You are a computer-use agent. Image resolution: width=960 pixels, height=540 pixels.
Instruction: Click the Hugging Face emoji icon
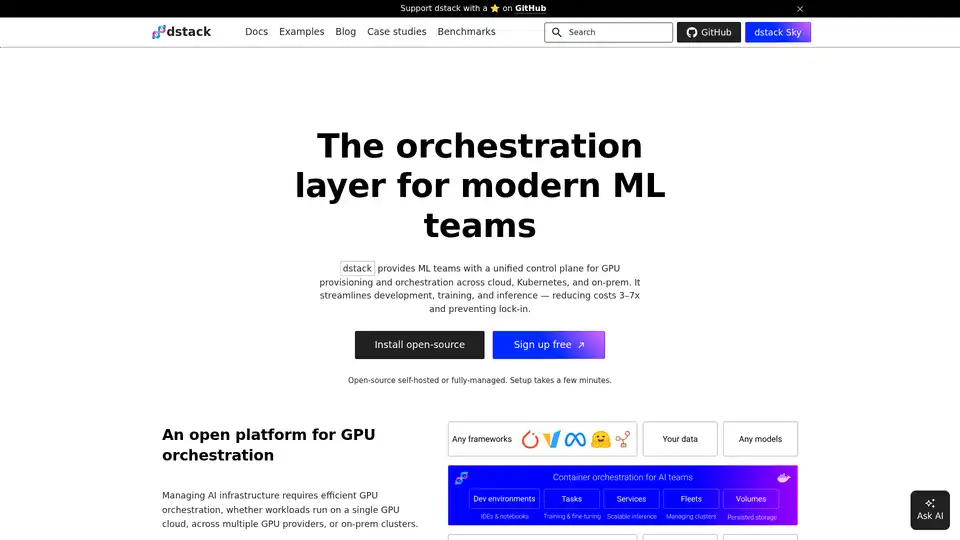click(x=600, y=439)
